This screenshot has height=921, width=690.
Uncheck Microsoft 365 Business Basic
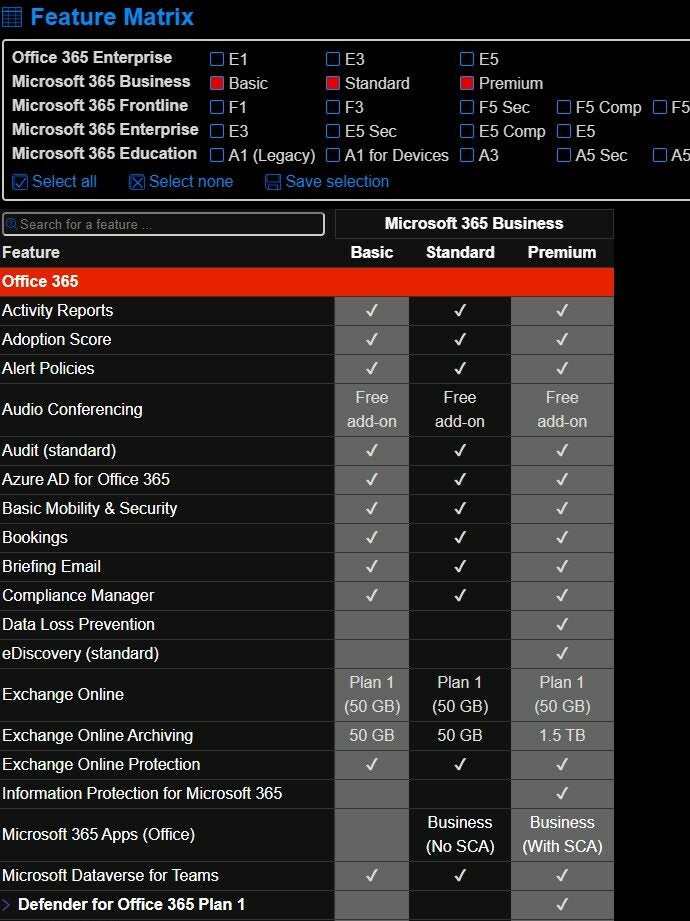[x=217, y=83]
